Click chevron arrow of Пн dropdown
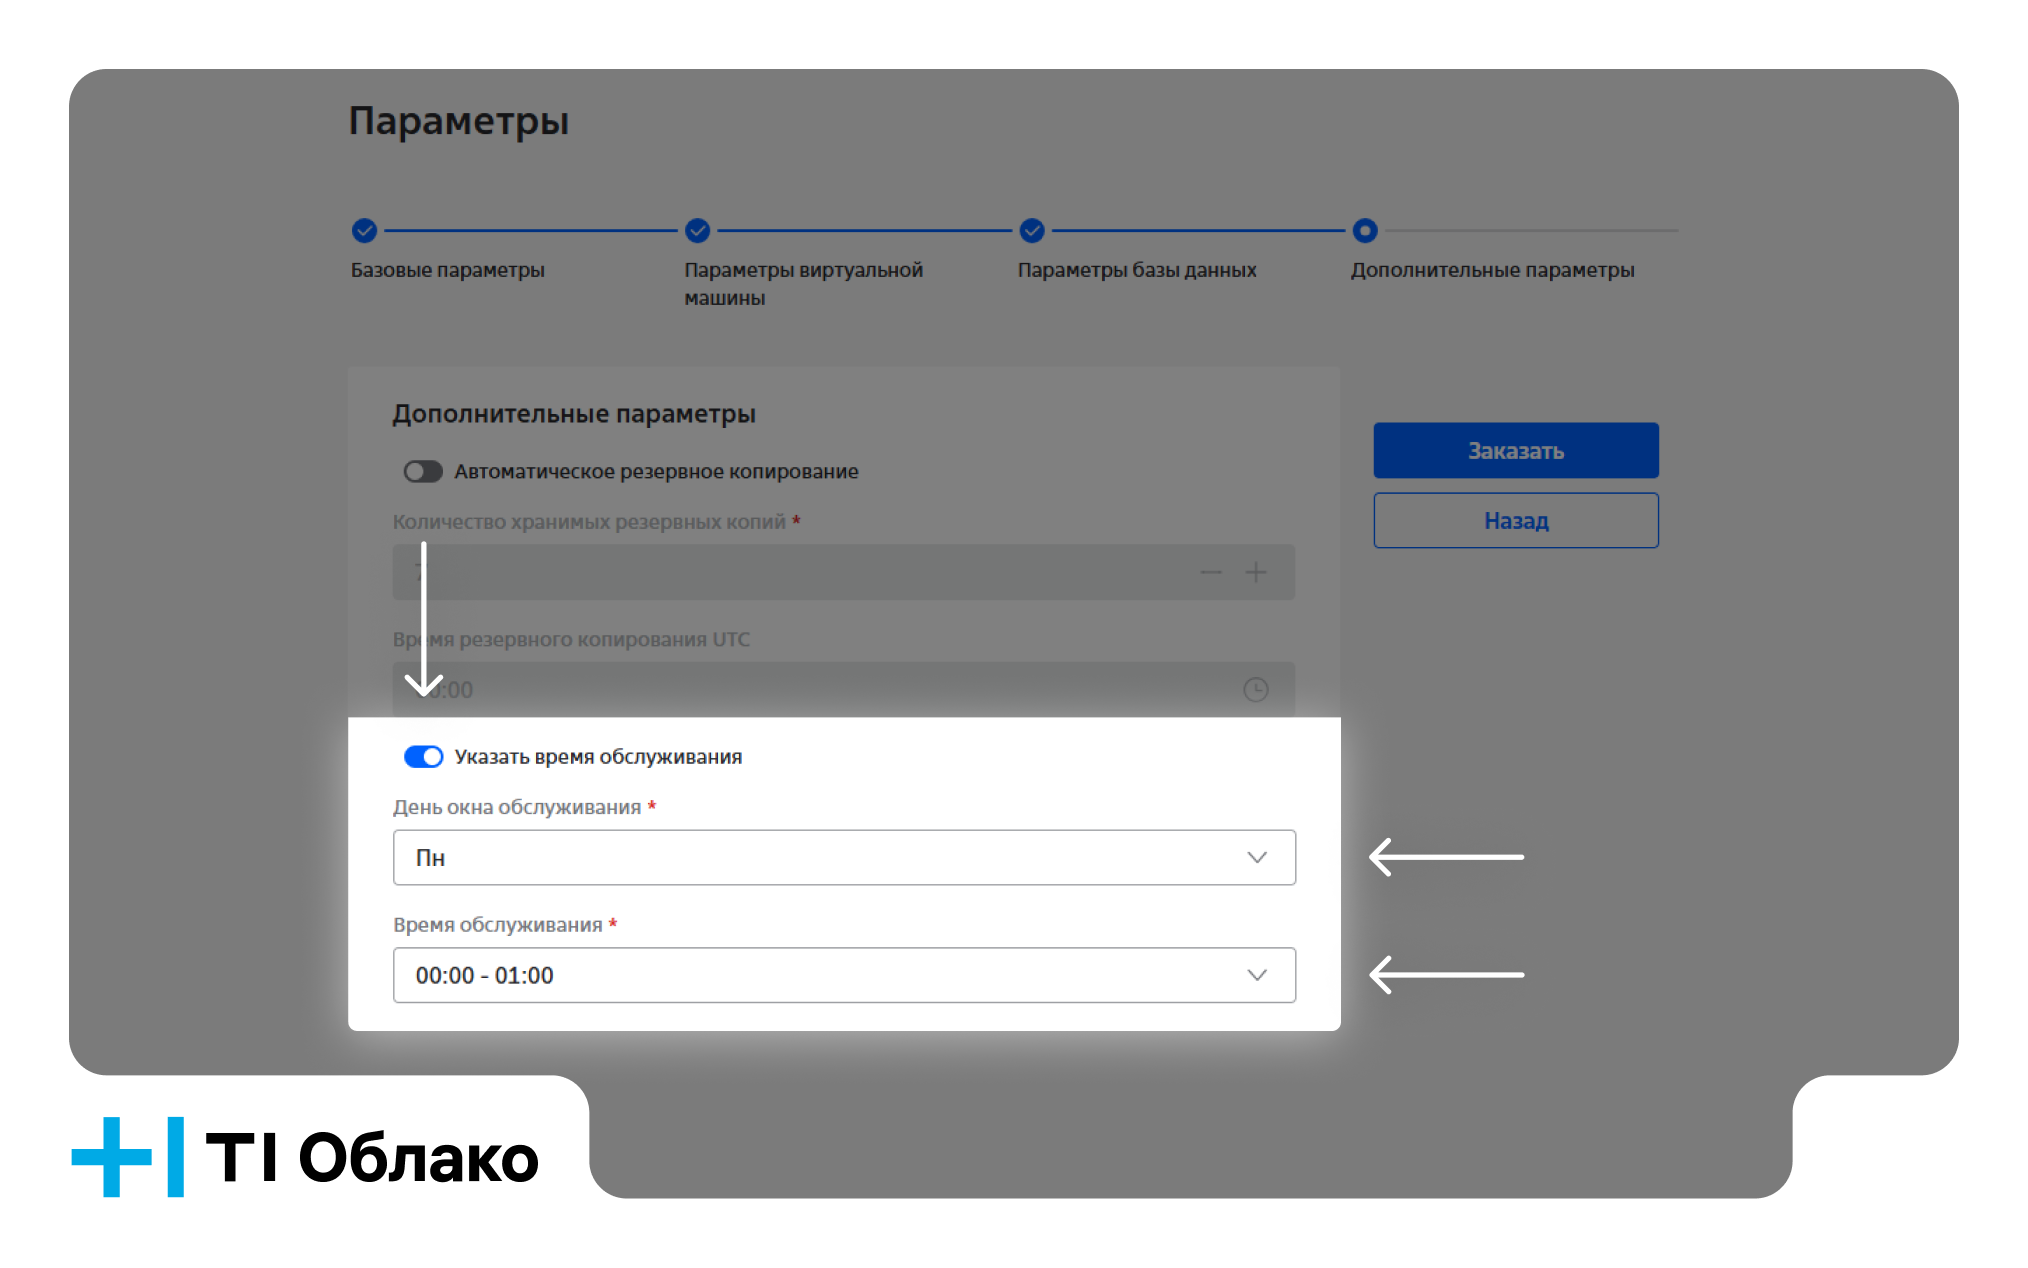This screenshot has height=1268, width=2028. coord(1257,857)
